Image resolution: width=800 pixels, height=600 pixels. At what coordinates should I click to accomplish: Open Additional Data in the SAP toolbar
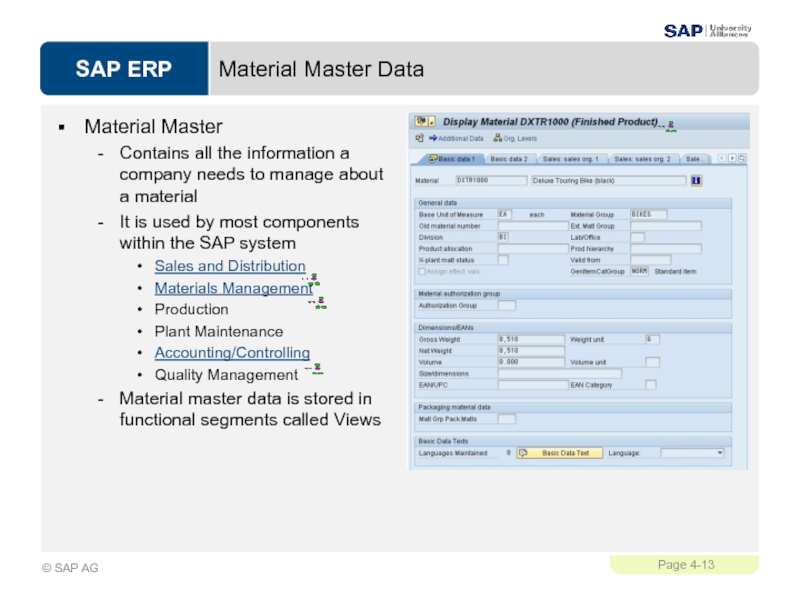coord(456,138)
